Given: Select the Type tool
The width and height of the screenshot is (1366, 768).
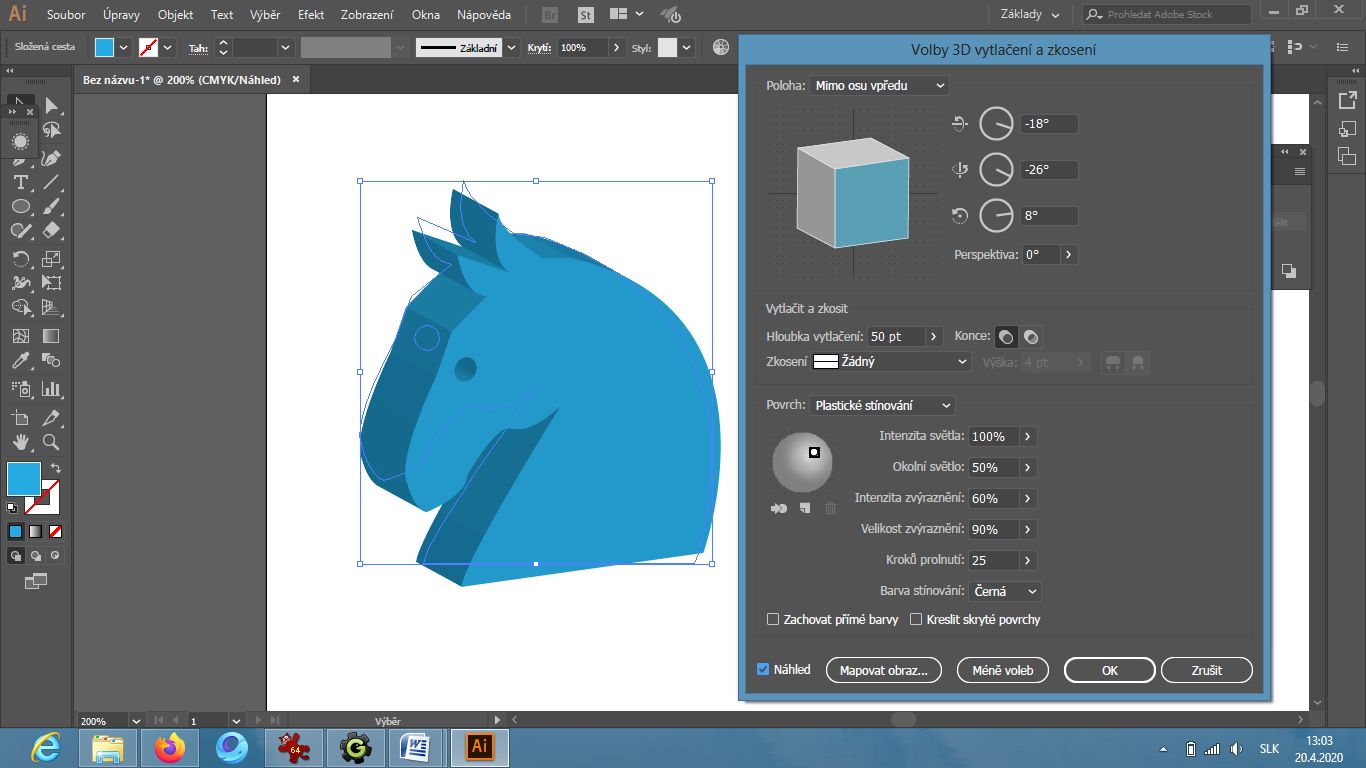Looking at the screenshot, I should pos(20,182).
